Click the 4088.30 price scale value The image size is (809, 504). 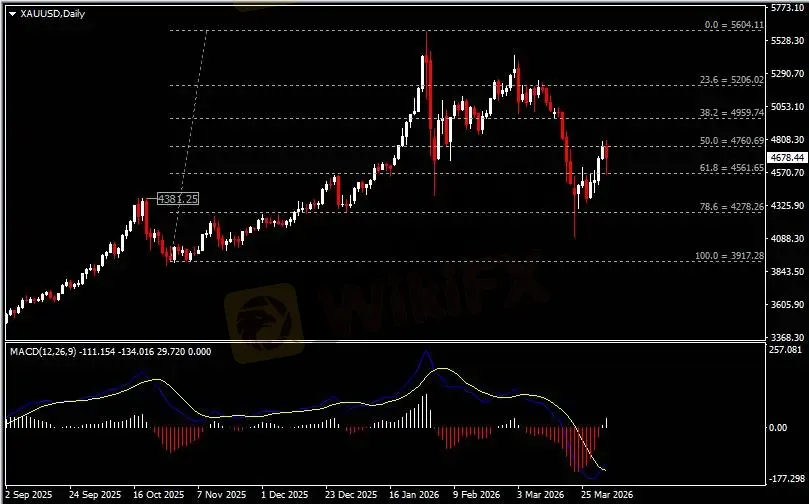pos(788,238)
